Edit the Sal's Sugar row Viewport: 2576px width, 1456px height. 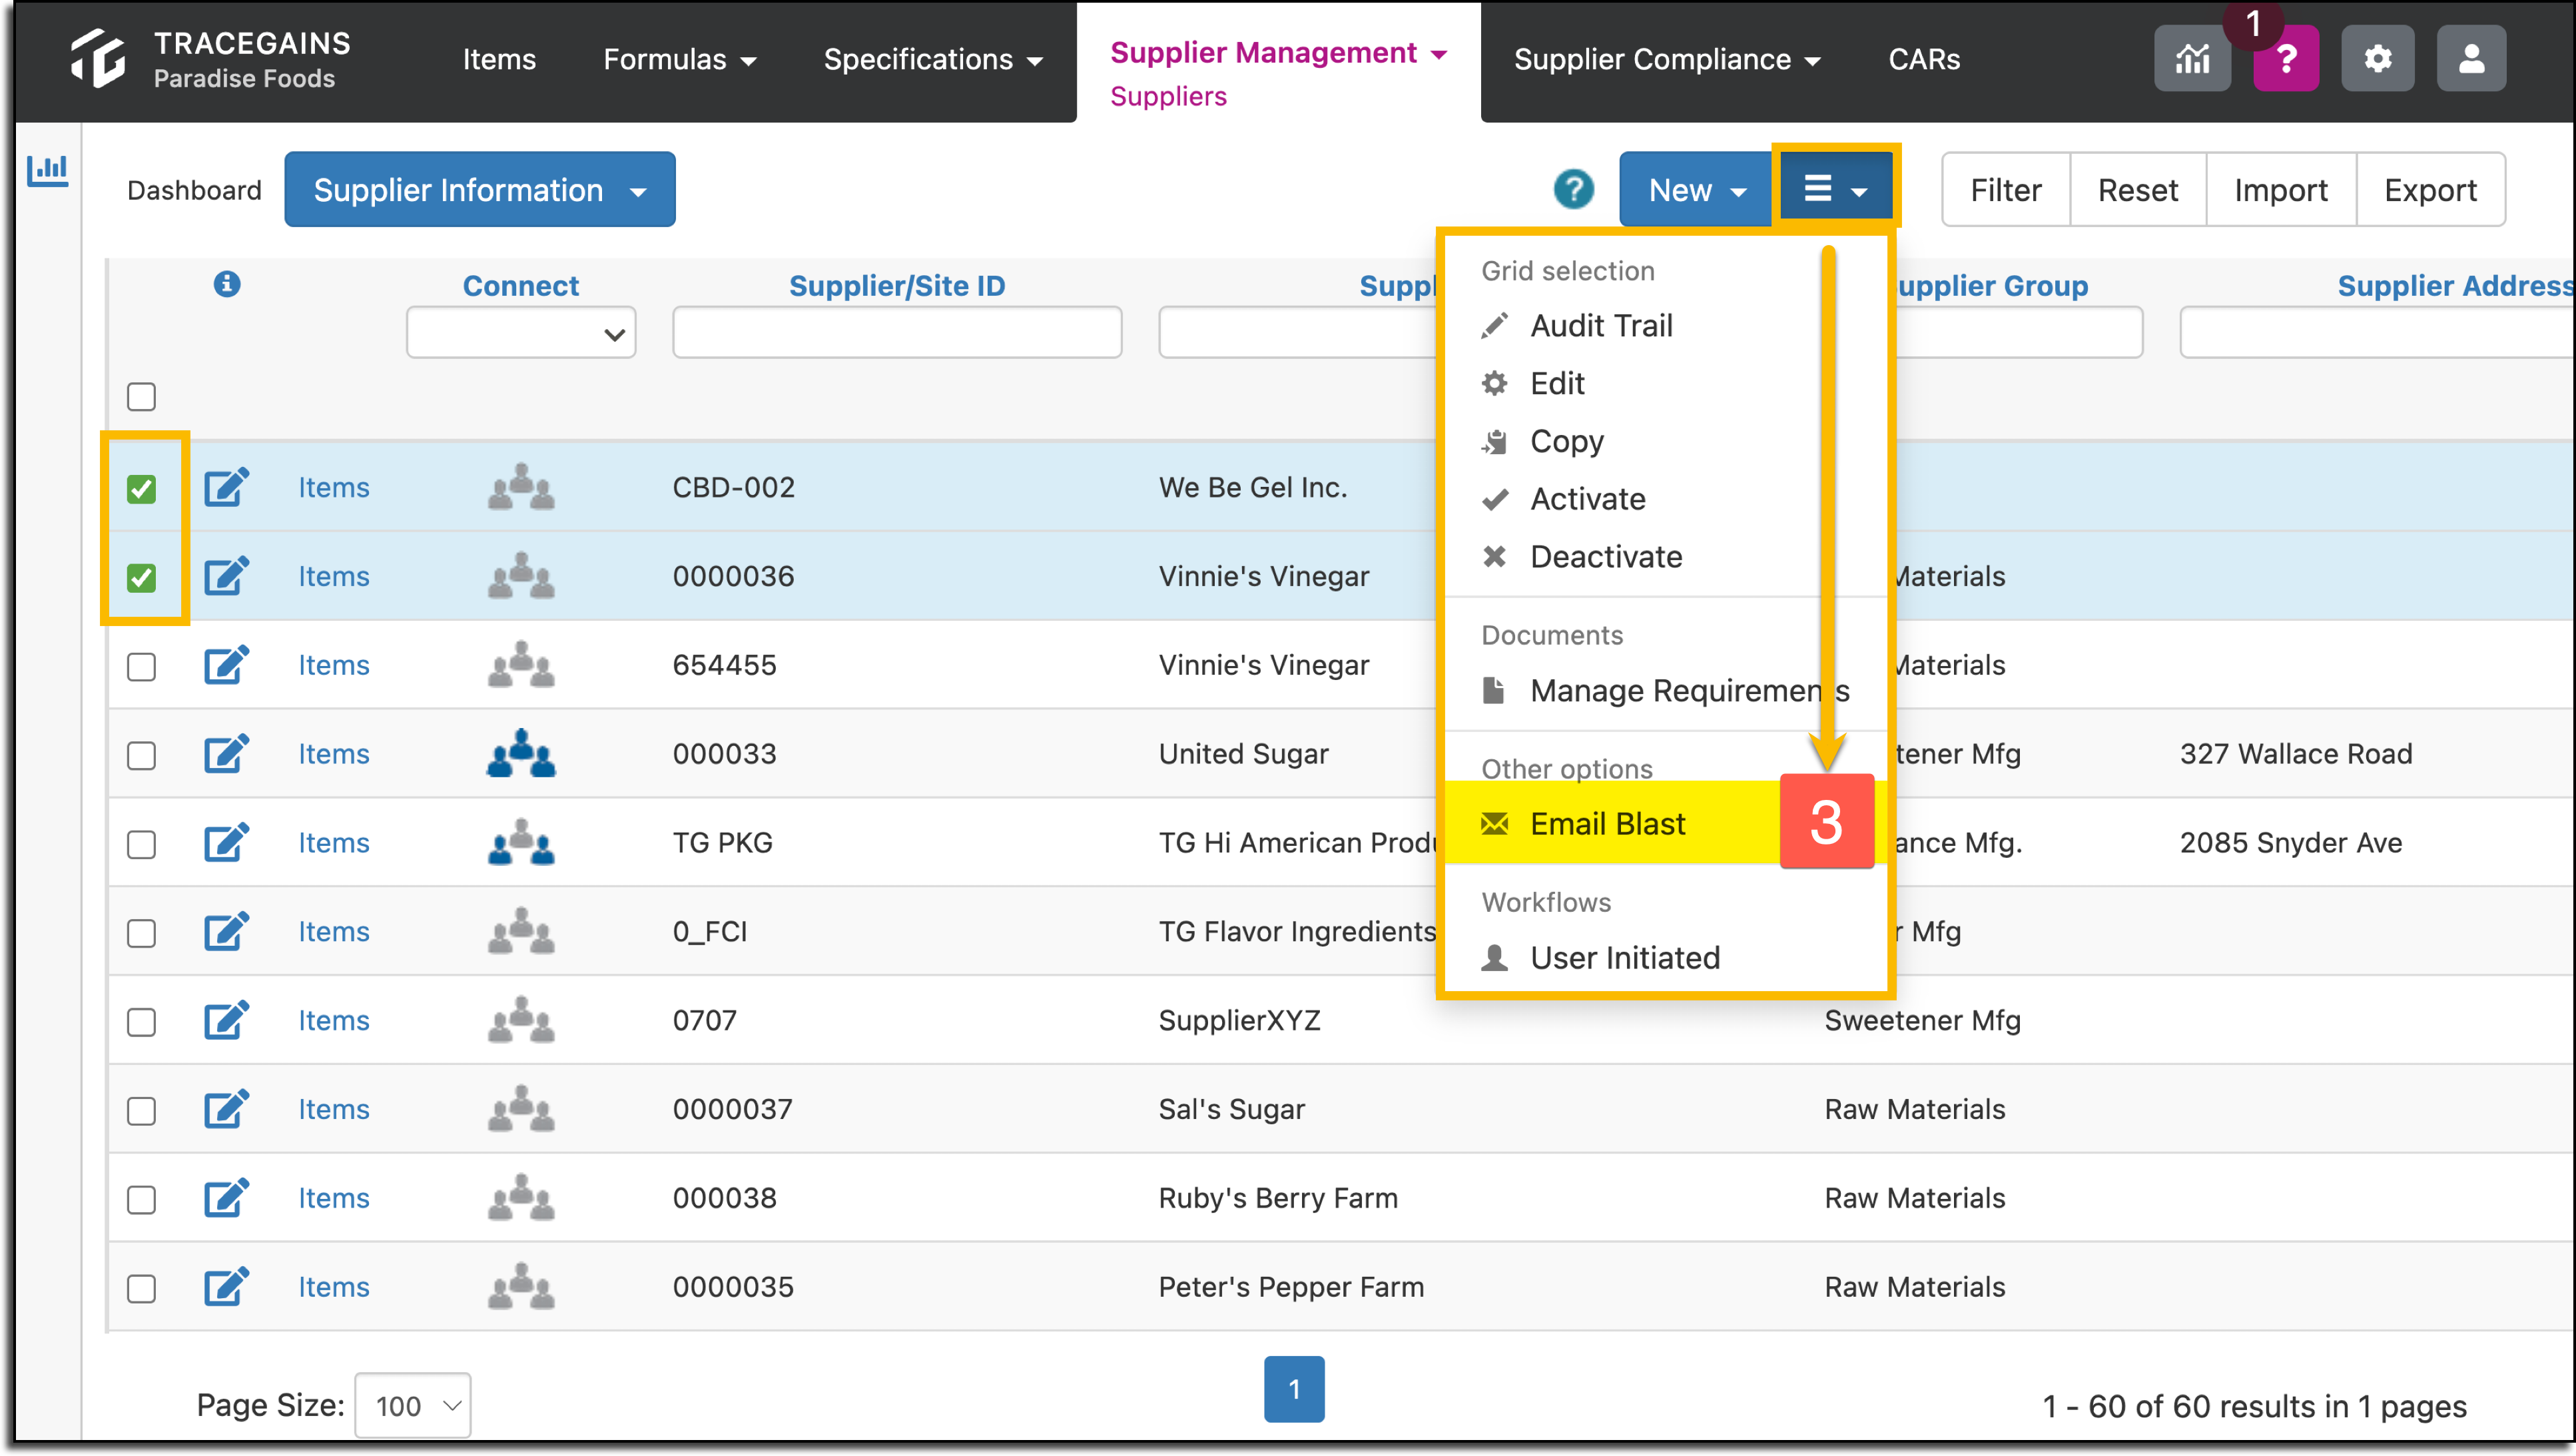pos(226,1110)
